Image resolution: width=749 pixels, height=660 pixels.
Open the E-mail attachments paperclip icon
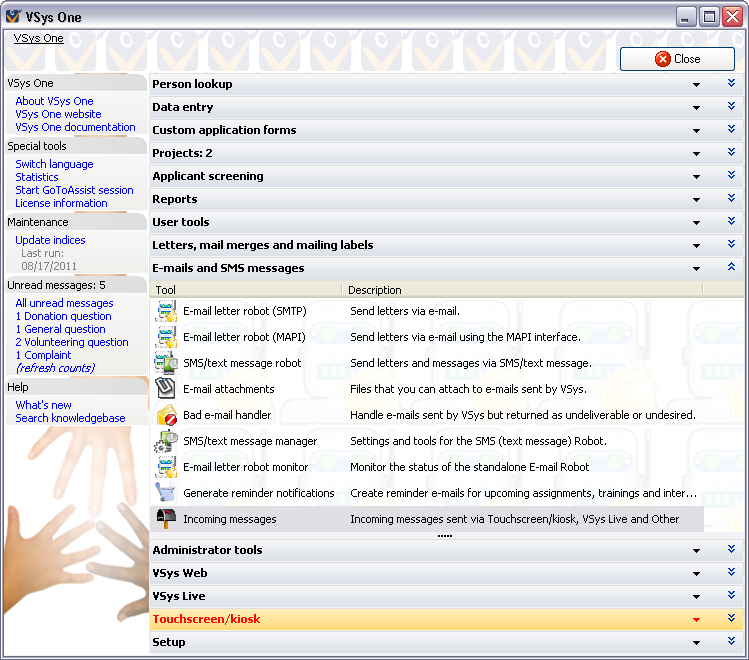coord(166,389)
